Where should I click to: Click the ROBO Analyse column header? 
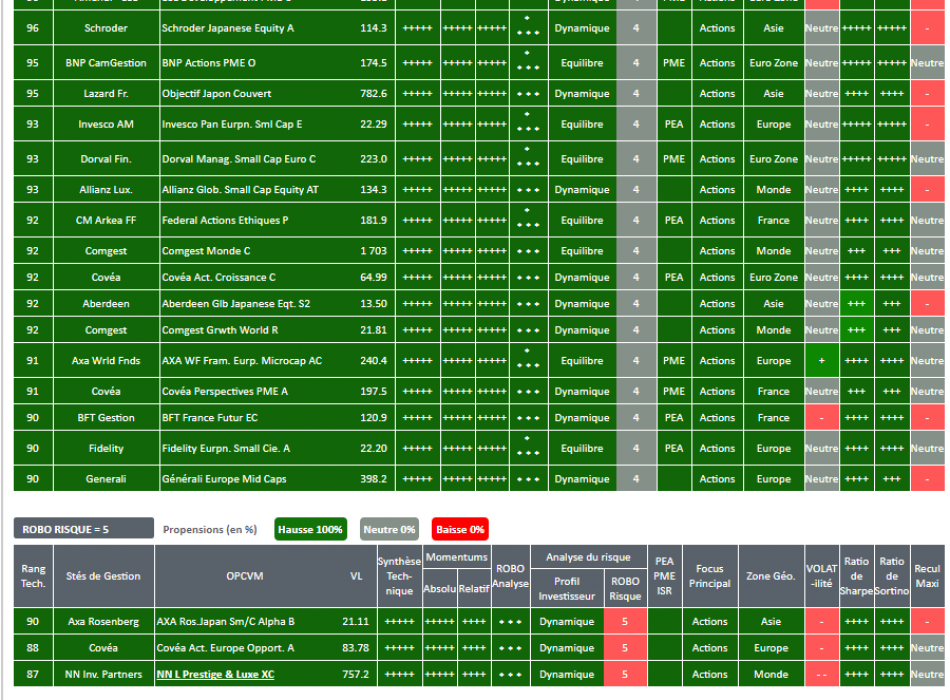510,576
